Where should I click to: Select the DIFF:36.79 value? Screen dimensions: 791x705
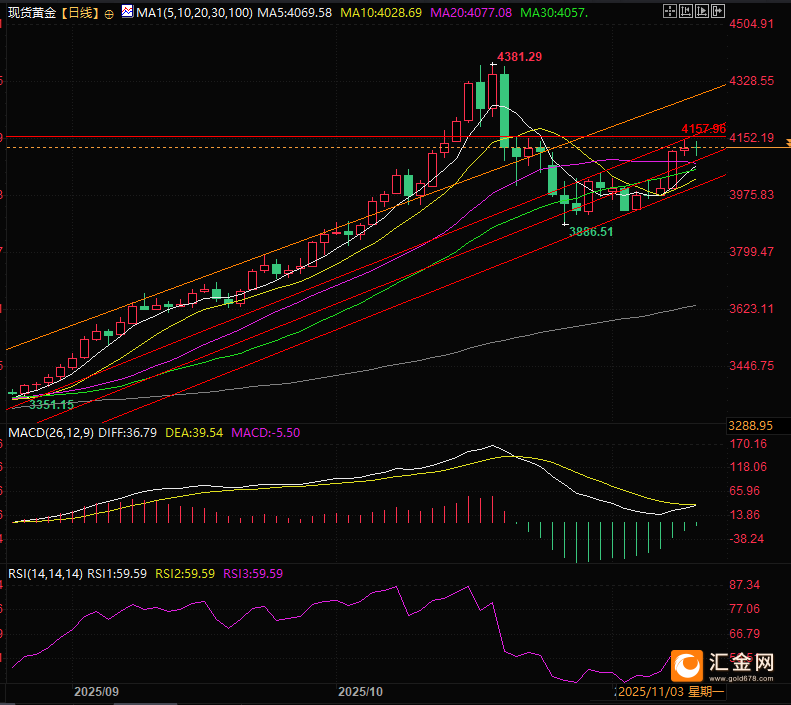[128, 433]
